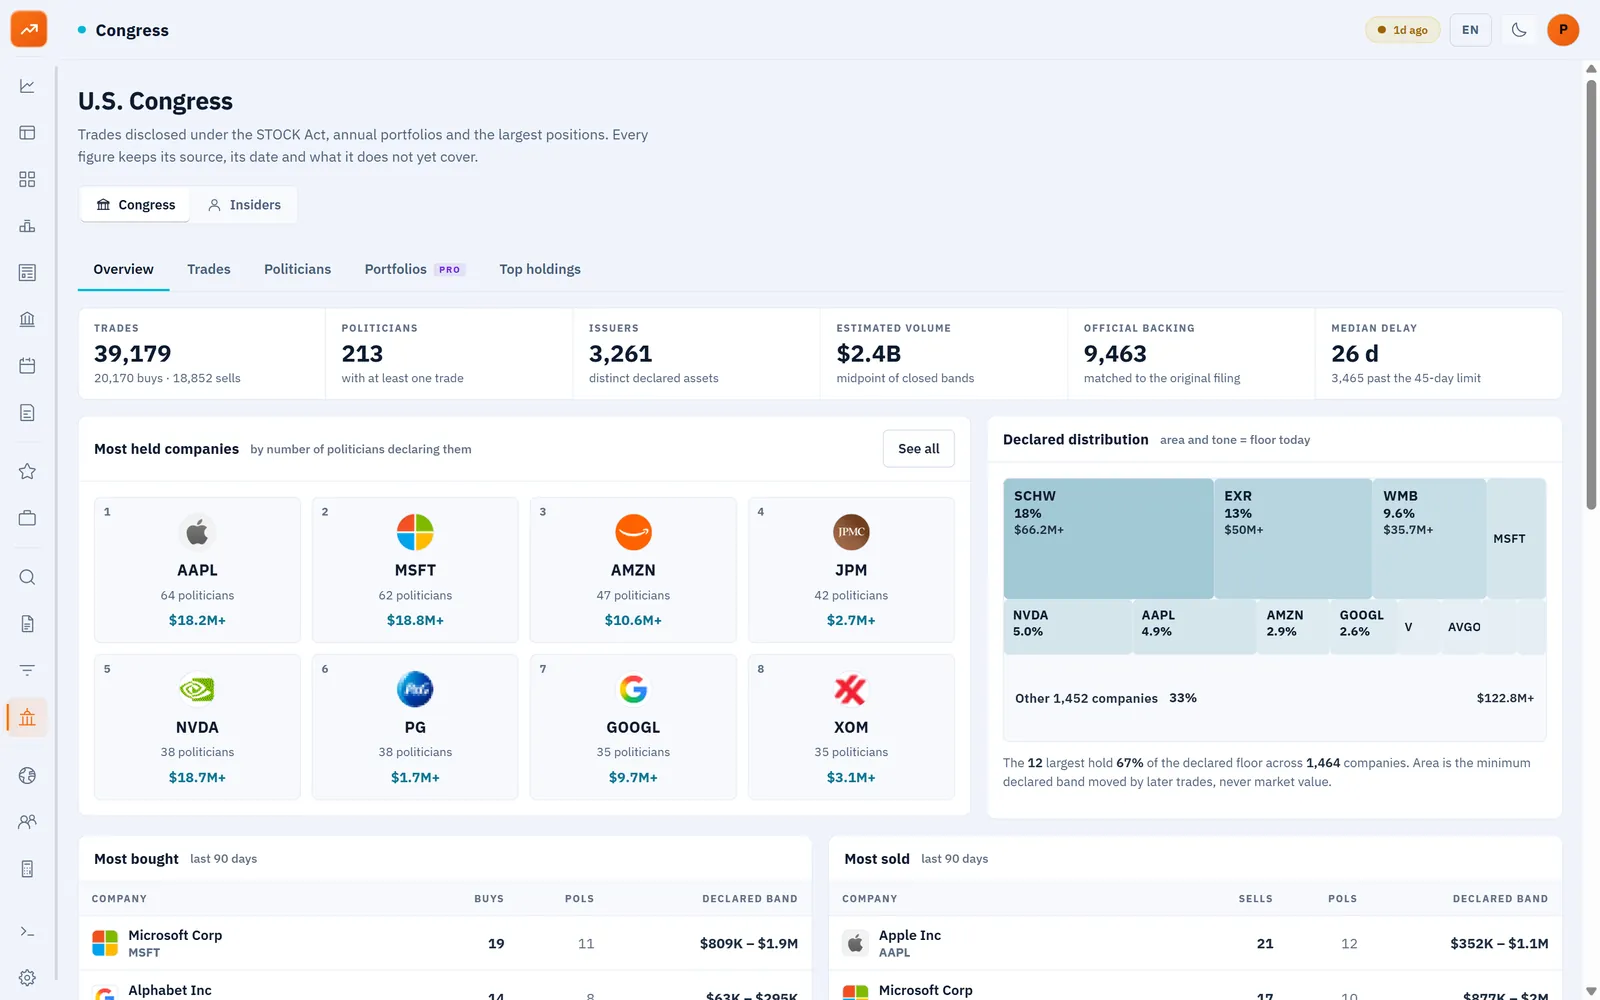This screenshot has width=1600, height=1000.
Task: Toggle dark mode moon icon
Action: pyautogui.click(x=1519, y=30)
